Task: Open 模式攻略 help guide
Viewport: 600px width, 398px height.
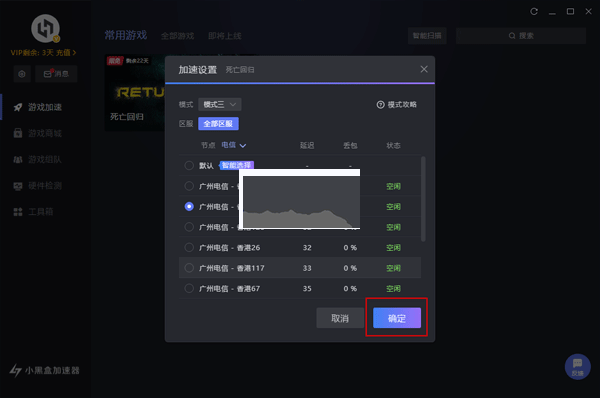Action: pyautogui.click(x=396, y=104)
